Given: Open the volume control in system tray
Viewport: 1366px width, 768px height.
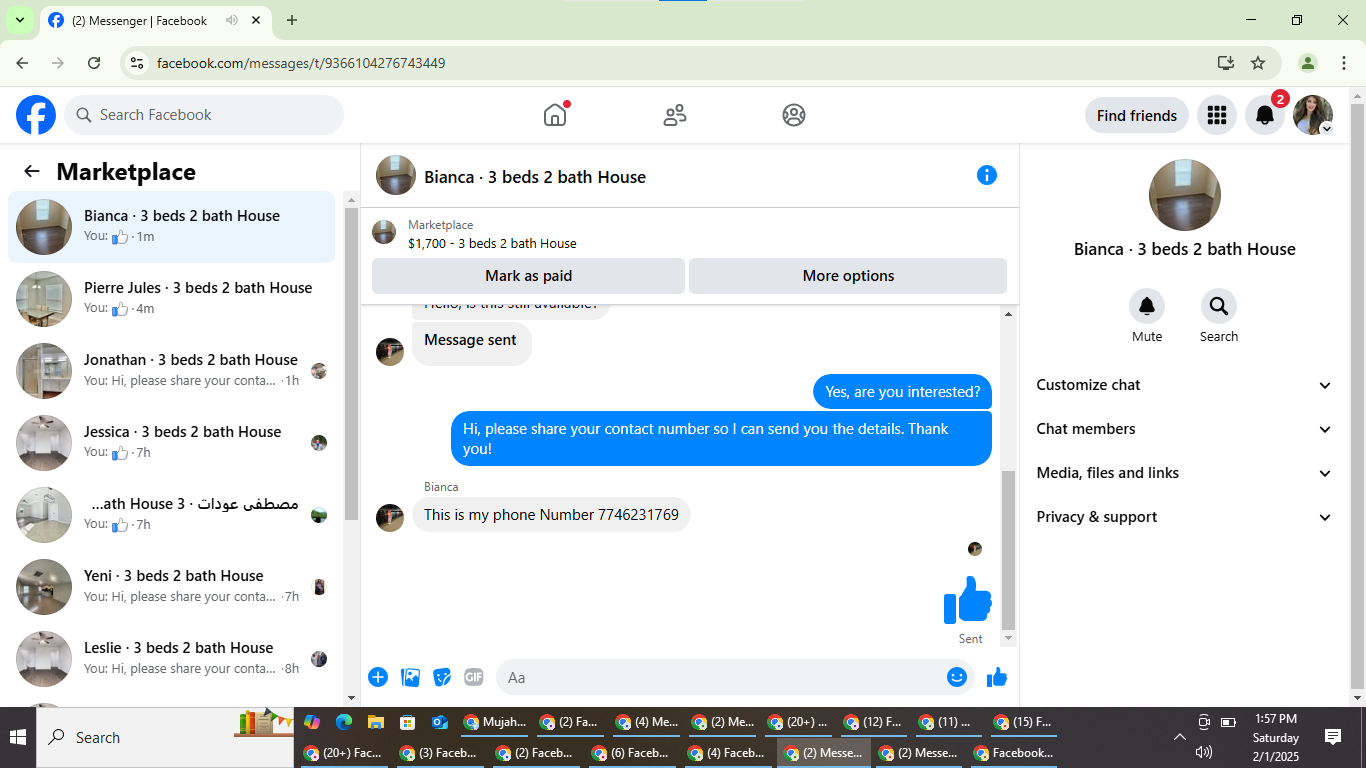Looking at the screenshot, I should click(x=1204, y=752).
